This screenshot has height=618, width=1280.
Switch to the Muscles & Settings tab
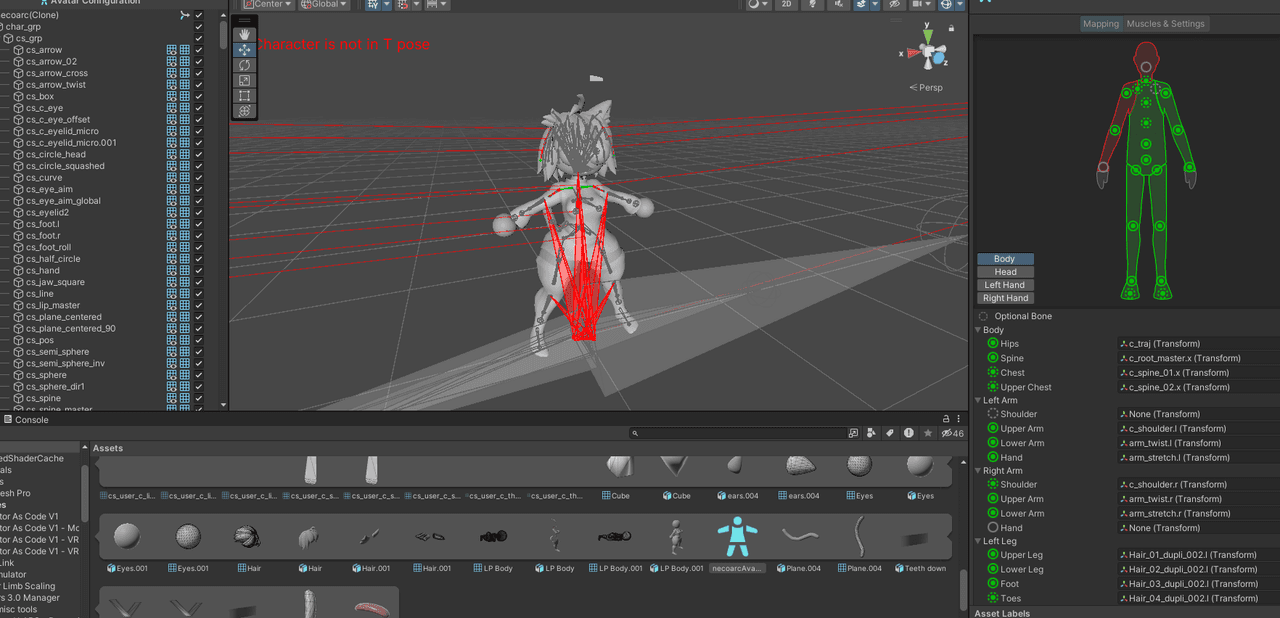coord(1166,24)
